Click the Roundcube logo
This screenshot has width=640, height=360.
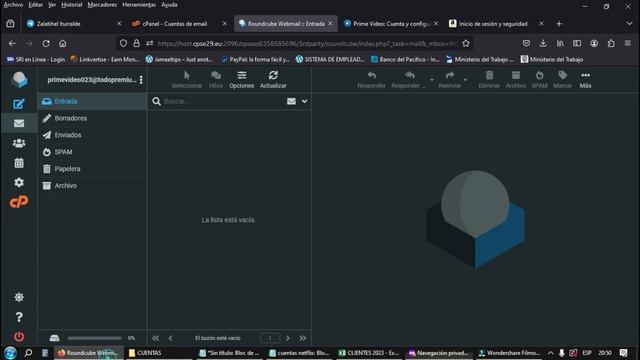(19, 80)
